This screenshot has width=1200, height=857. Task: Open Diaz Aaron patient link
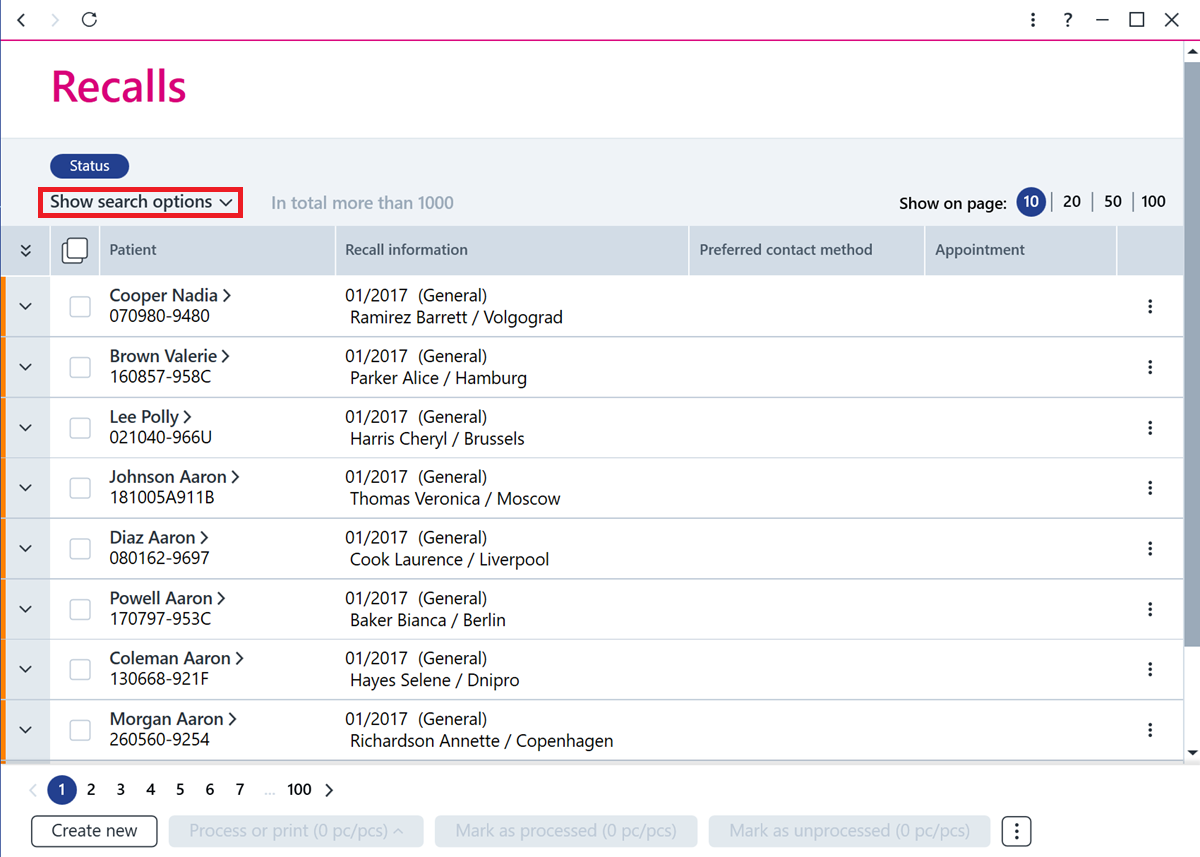(159, 538)
